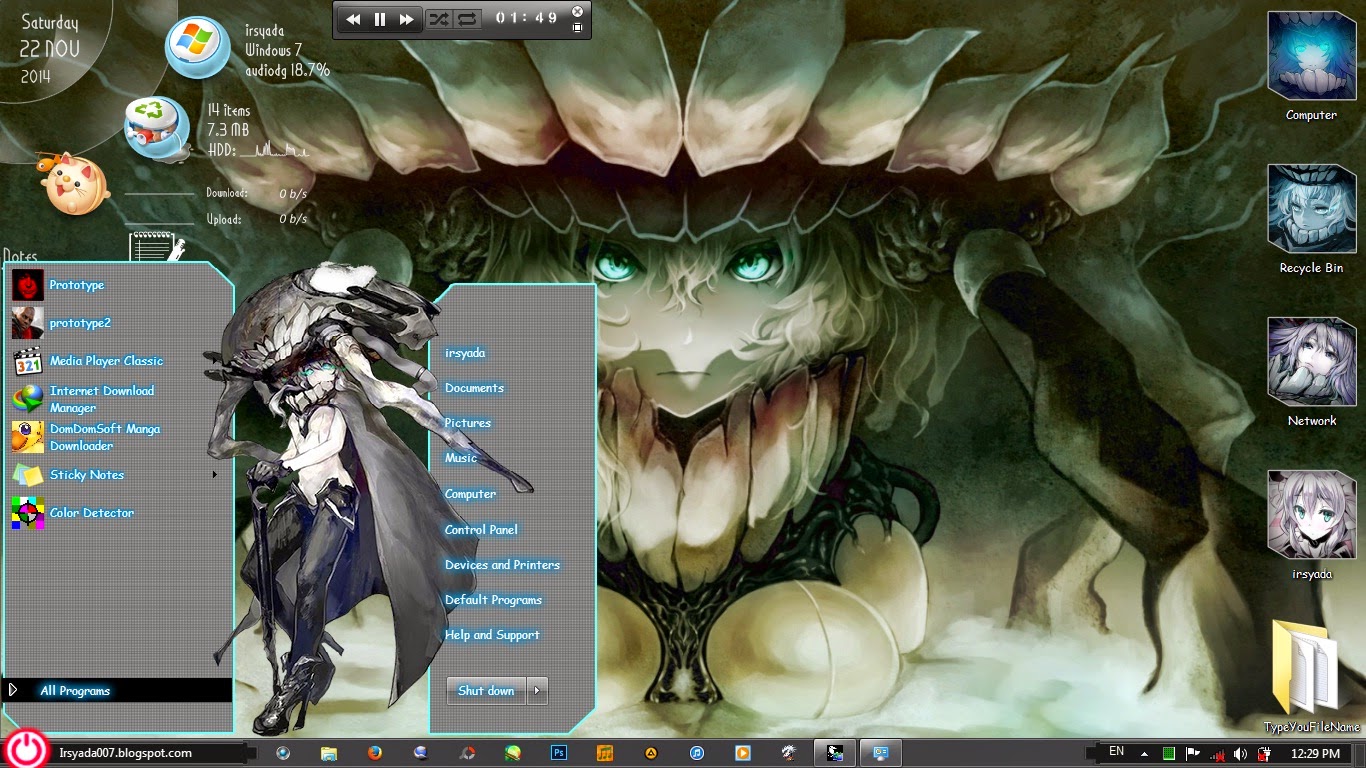Viewport: 1366px width, 768px height.
Task: Skip to next track in player widget
Action: 406,19
